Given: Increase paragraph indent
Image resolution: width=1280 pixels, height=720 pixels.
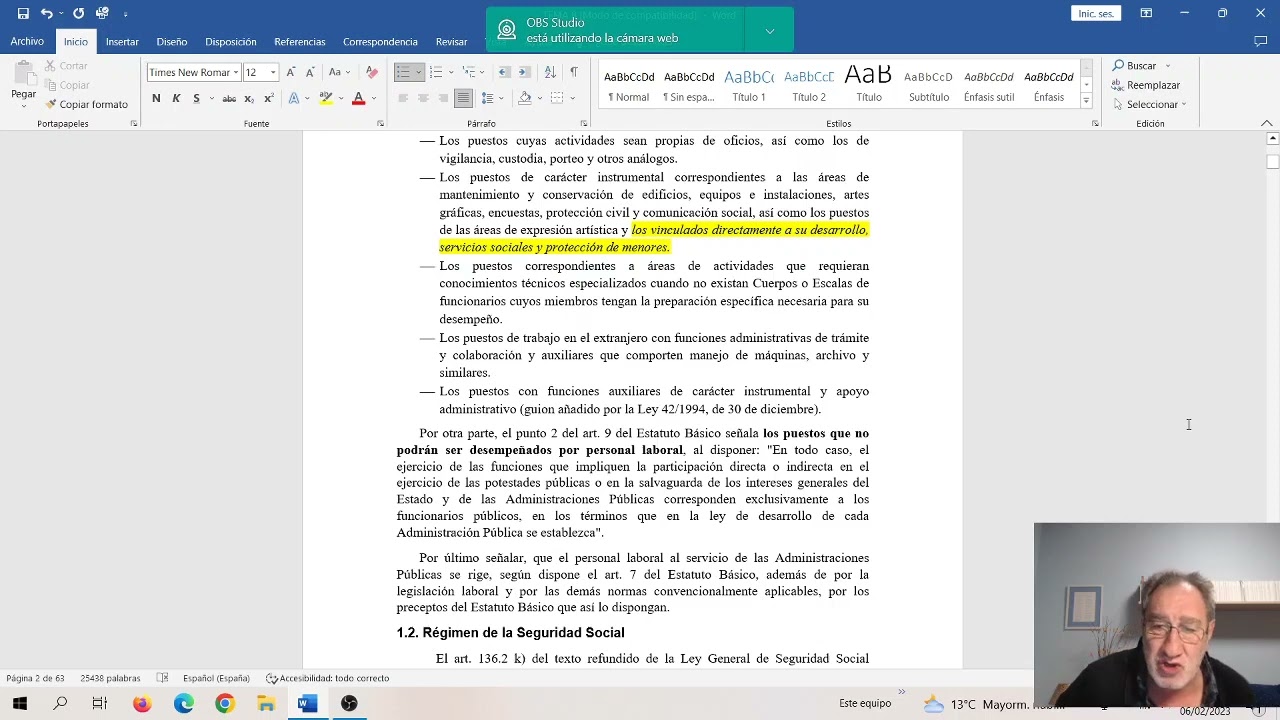Looking at the screenshot, I should [x=524, y=72].
